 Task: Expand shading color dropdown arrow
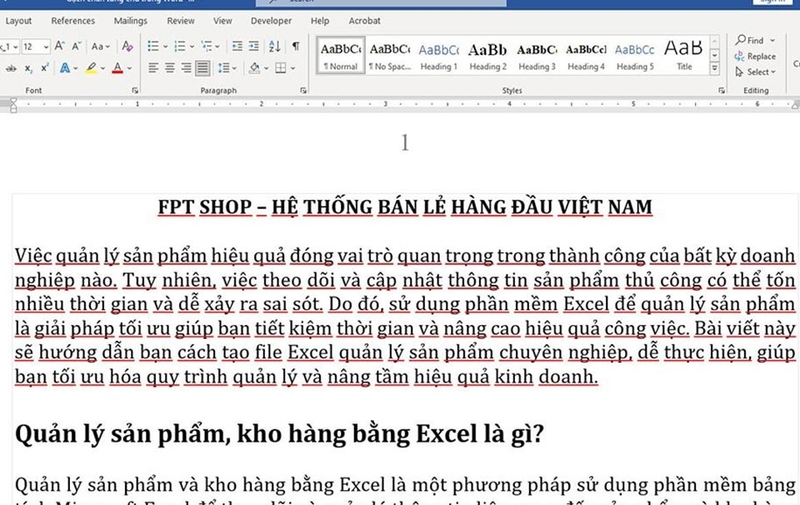click(266, 68)
